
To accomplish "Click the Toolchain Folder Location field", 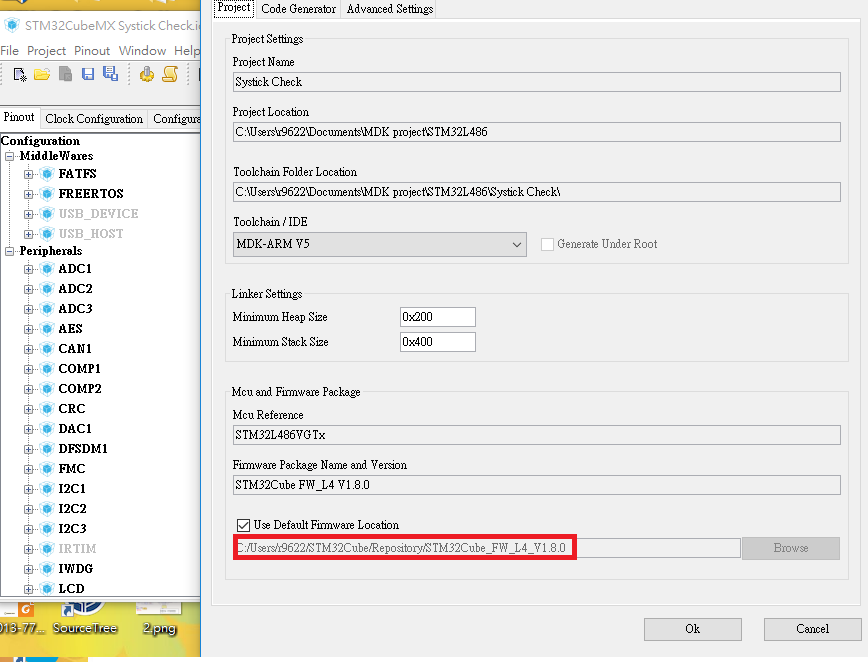I will 536,192.
